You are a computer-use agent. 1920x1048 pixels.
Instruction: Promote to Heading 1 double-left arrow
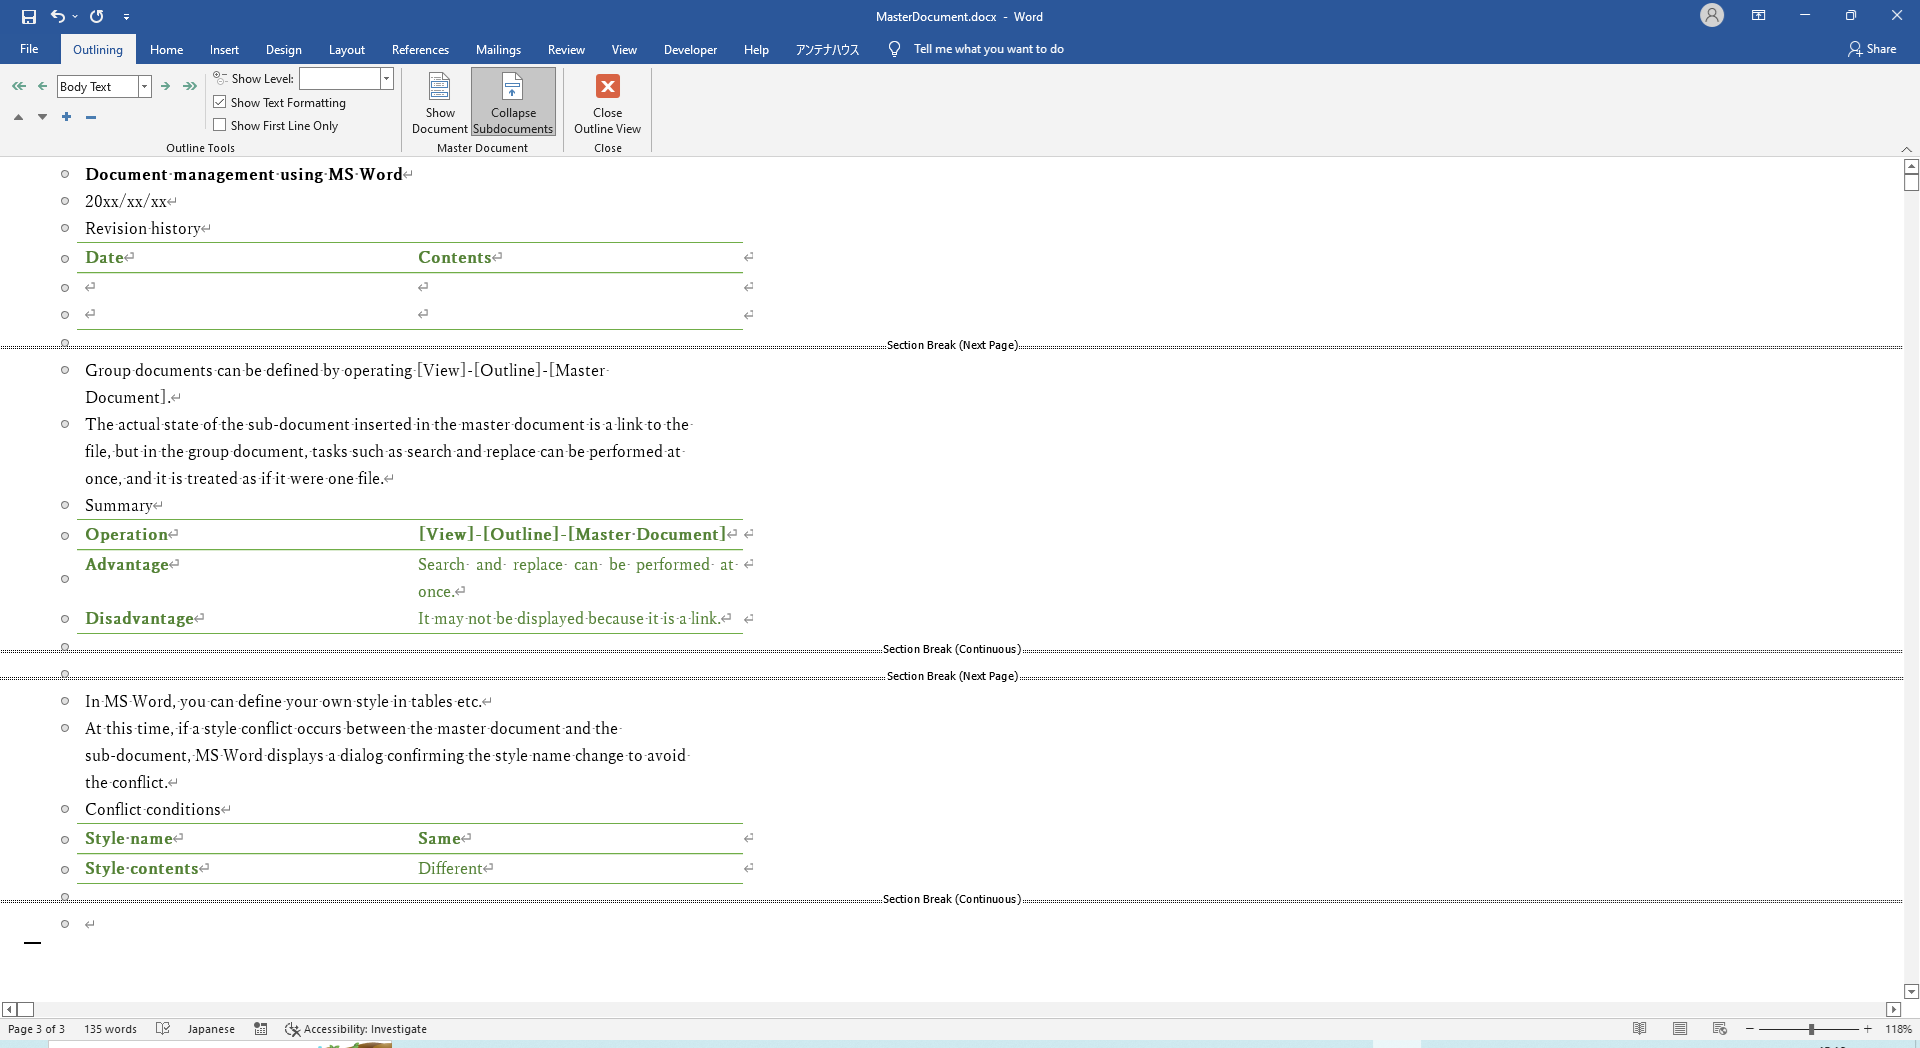(x=19, y=86)
